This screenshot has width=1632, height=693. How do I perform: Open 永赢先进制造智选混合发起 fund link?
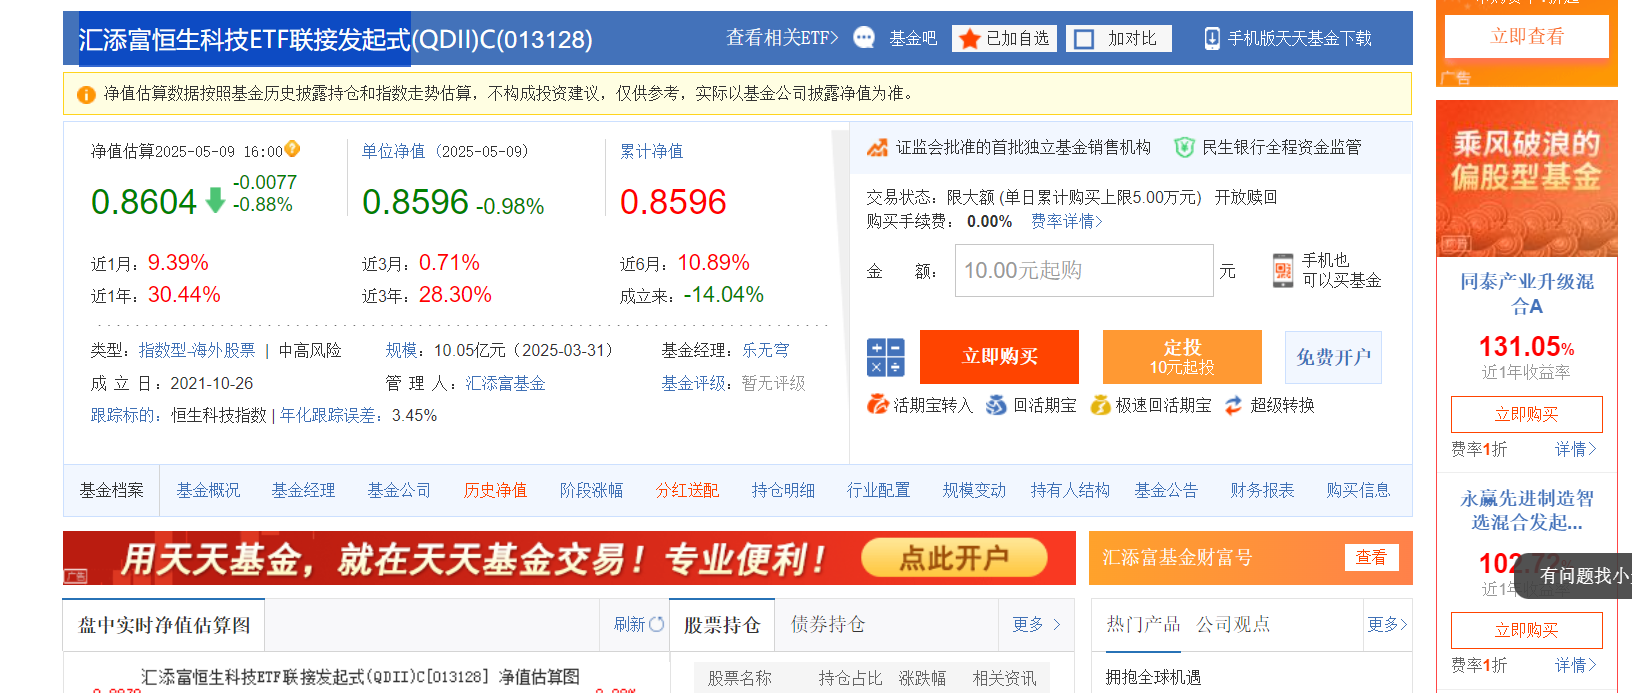click(x=1527, y=510)
